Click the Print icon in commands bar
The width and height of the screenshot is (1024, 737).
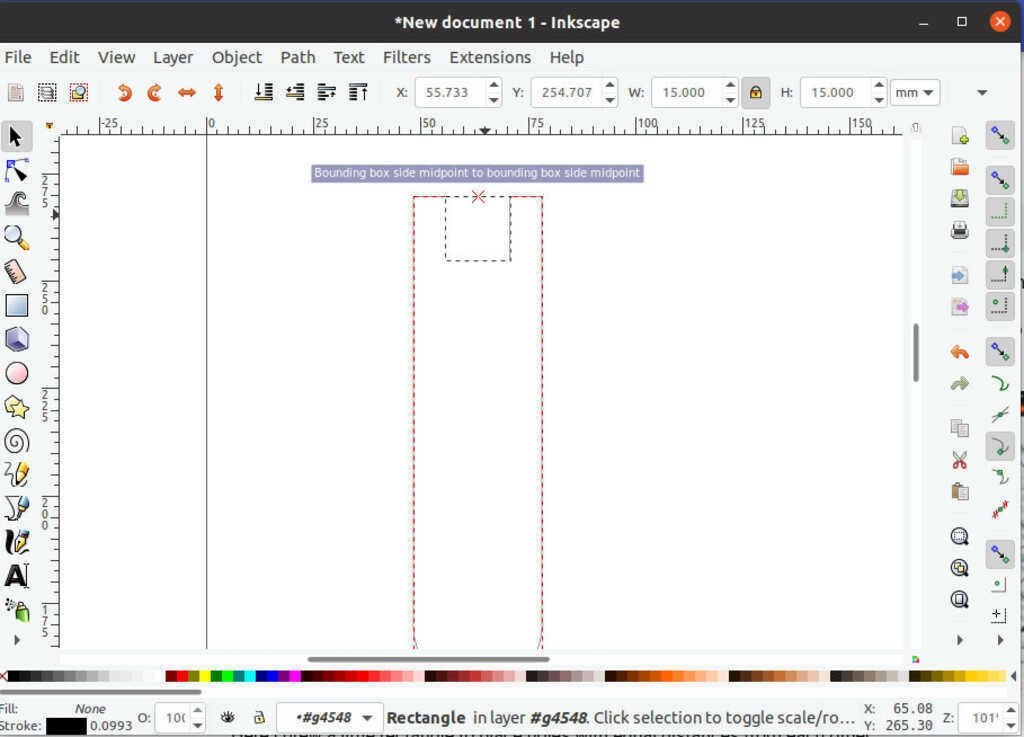tap(959, 230)
